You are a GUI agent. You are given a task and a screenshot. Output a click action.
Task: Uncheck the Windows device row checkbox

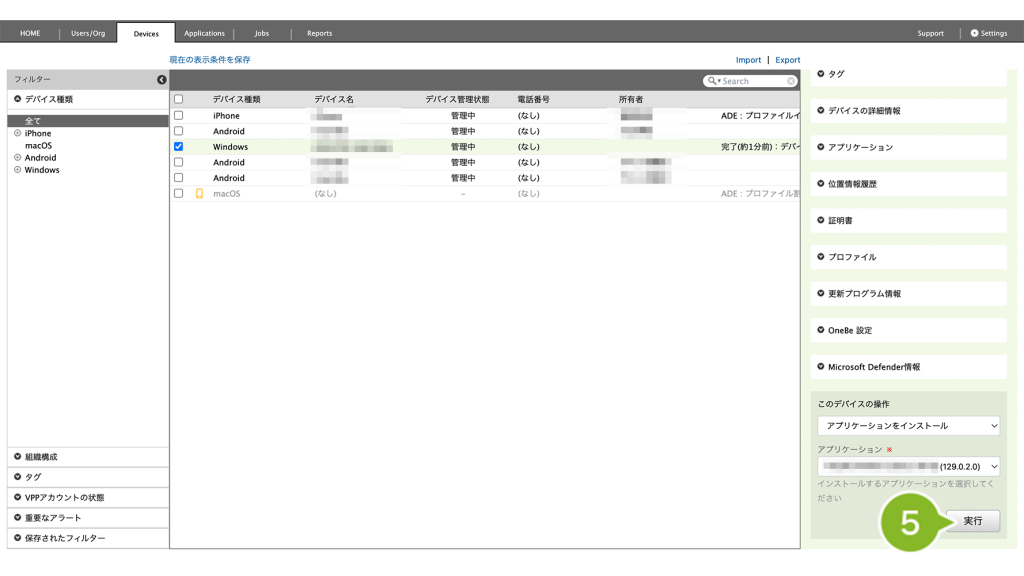click(179, 147)
